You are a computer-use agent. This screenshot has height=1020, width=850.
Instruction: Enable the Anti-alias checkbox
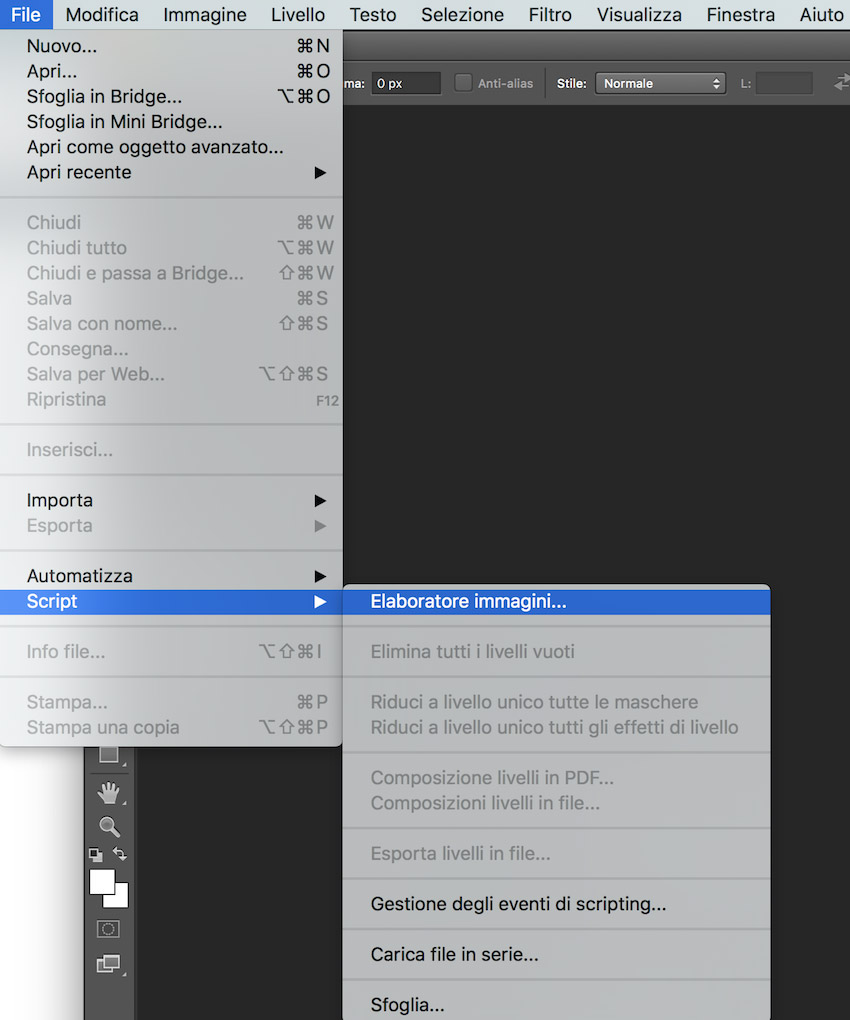464,83
